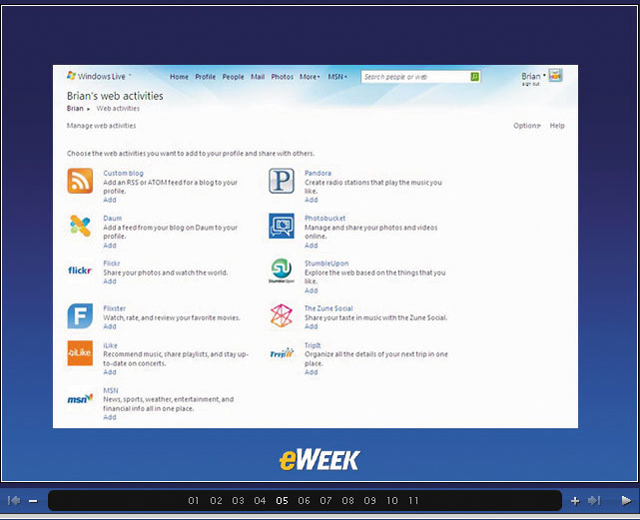640x520 pixels.
Task: Click the orange RSS Custom blog icon
Action: 81,181
